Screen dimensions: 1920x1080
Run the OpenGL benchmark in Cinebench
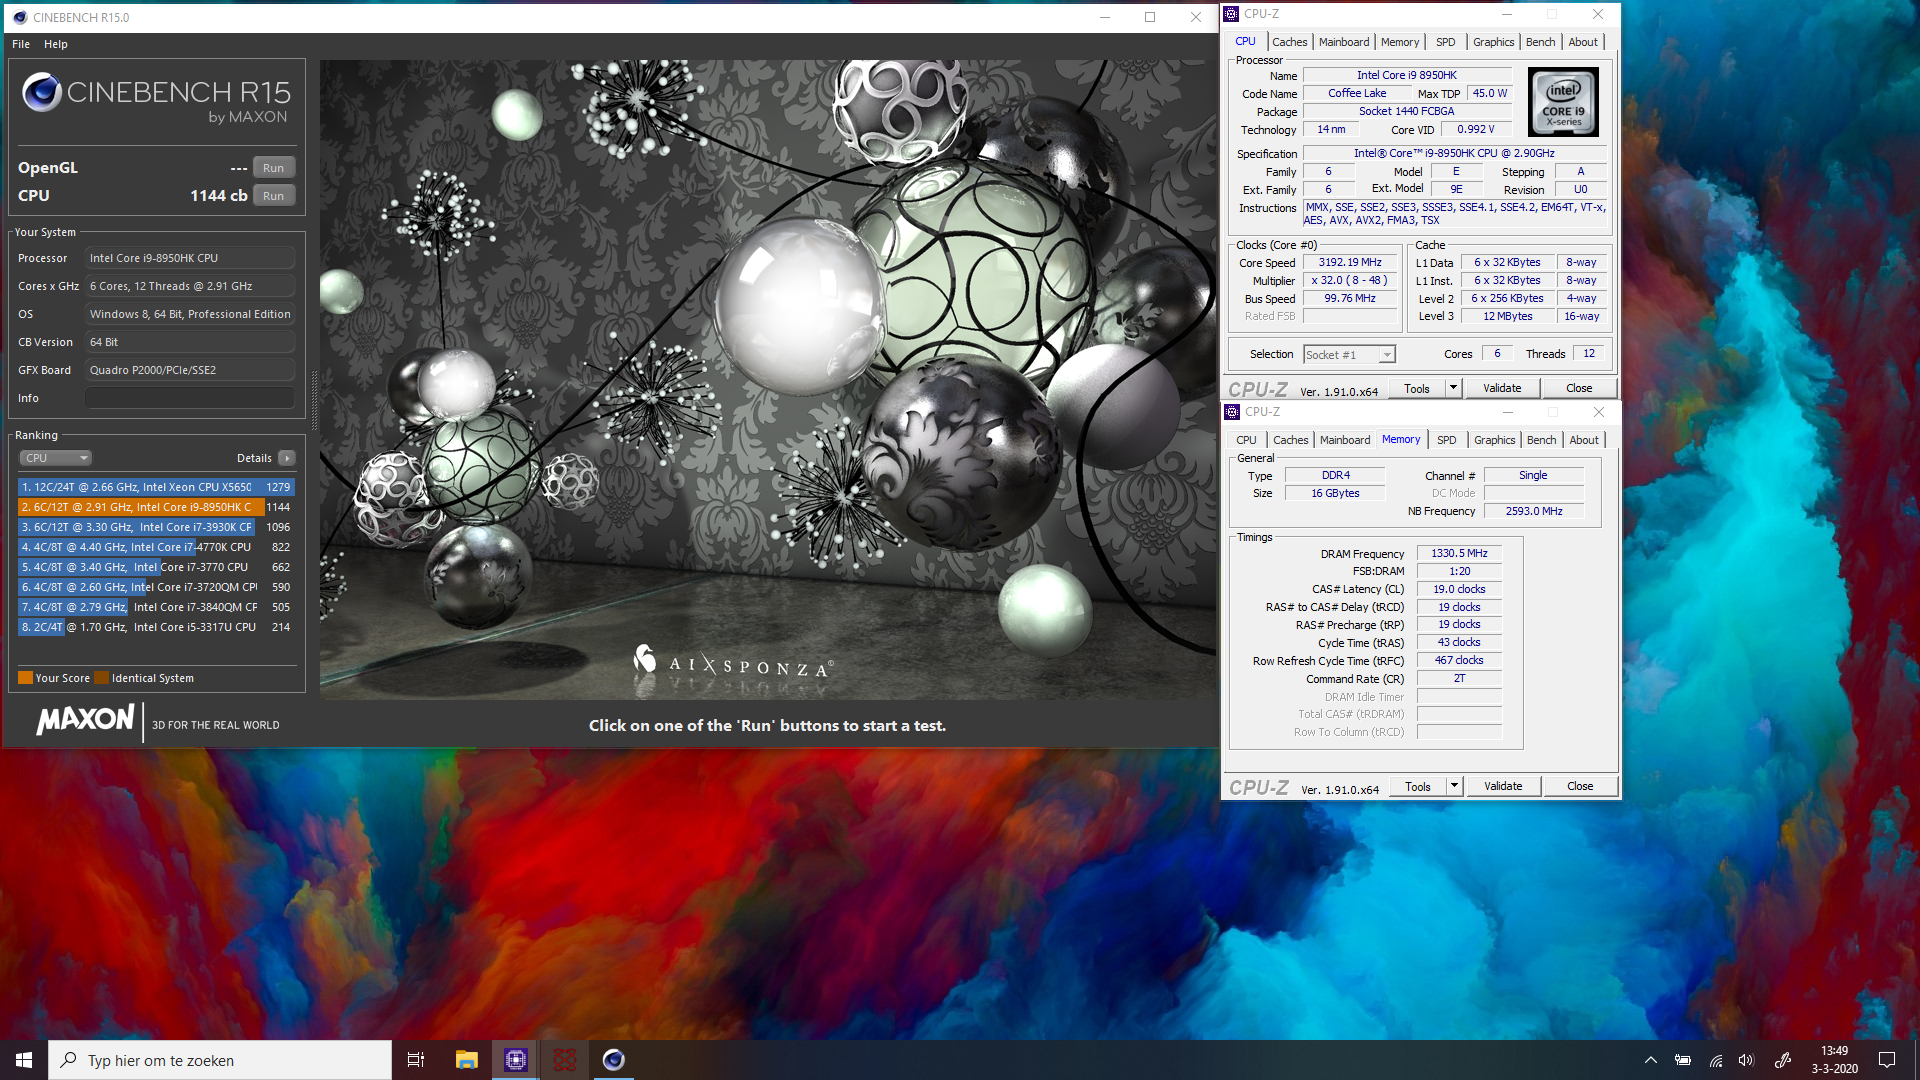(274, 168)
